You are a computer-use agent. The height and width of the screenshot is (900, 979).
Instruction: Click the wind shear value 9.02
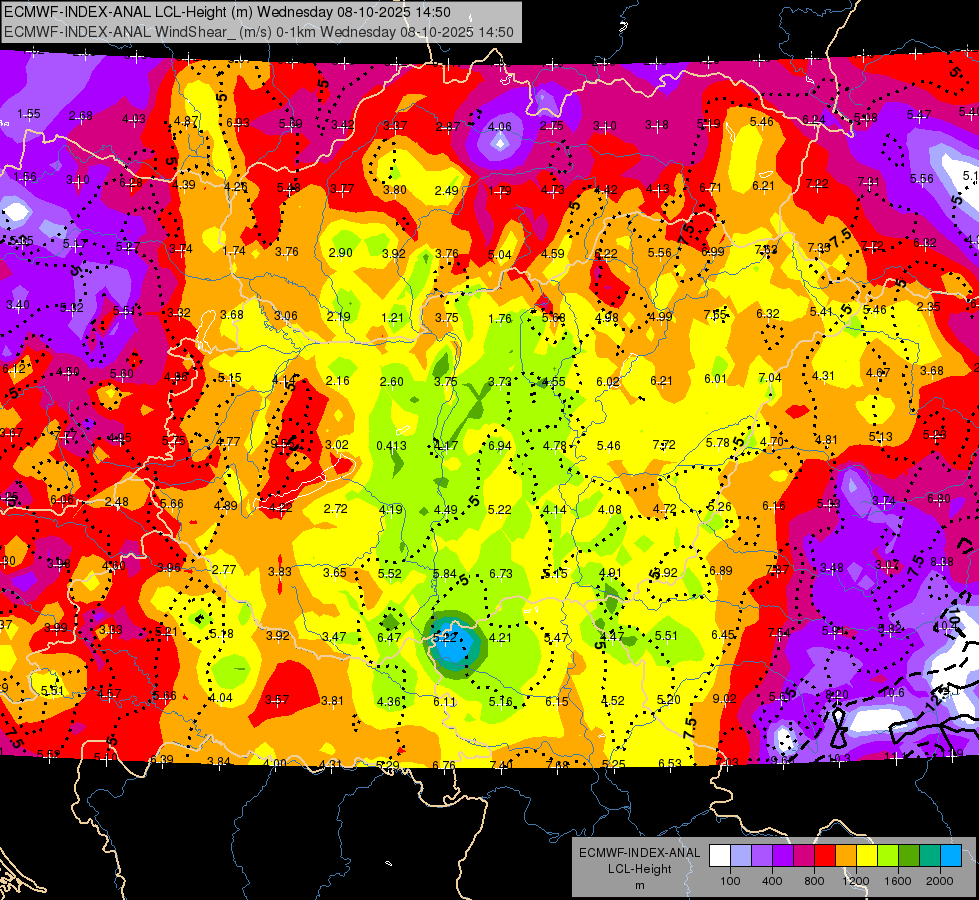pyautogui.click(x=724, y=698)
